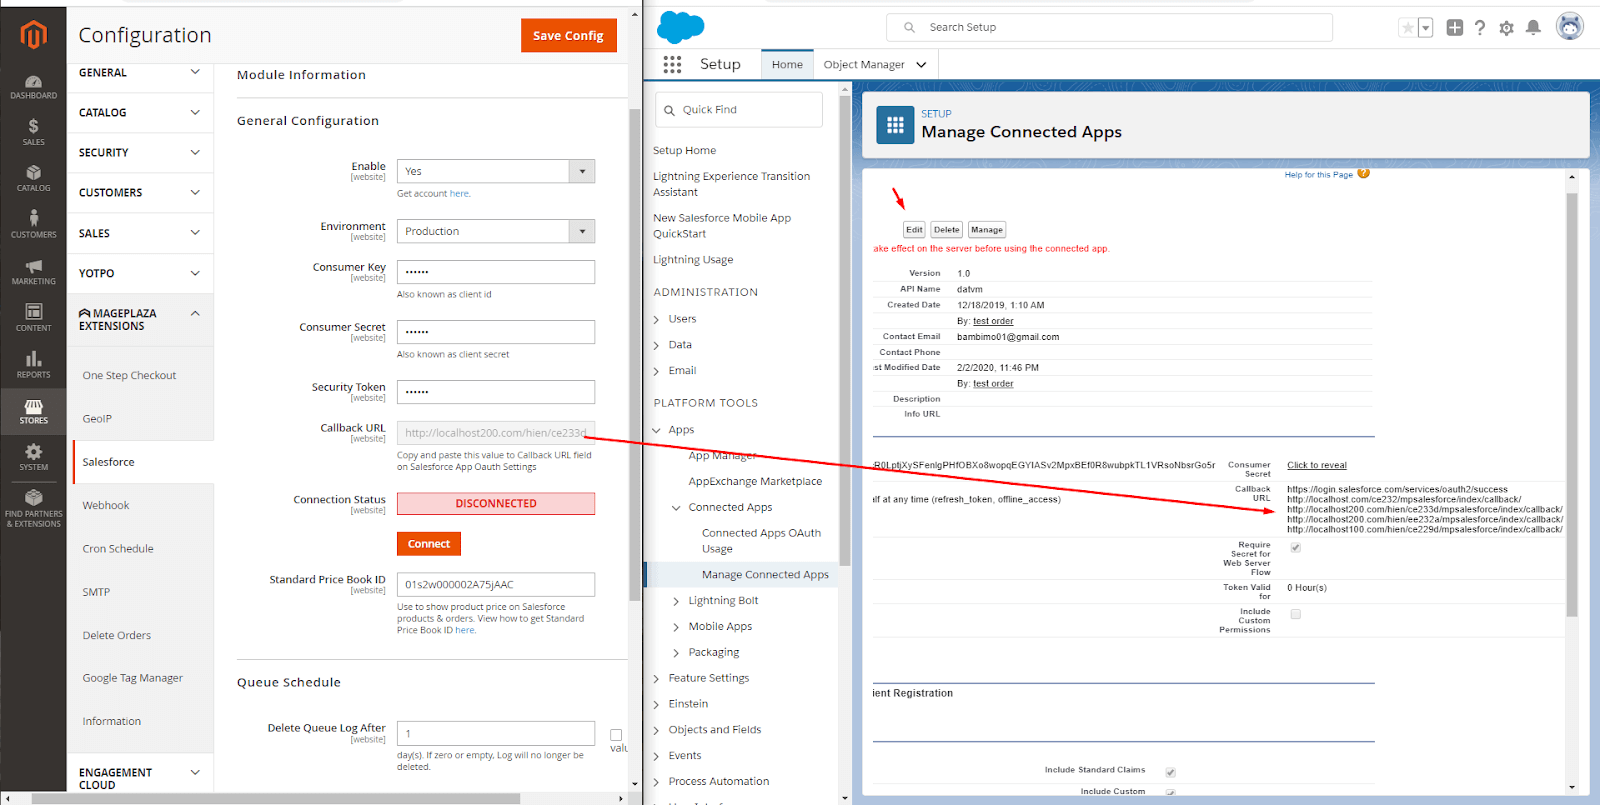
Task: Toggle Use Default checkbox for Delete Queue Log
Action: [x=616, y=735]
